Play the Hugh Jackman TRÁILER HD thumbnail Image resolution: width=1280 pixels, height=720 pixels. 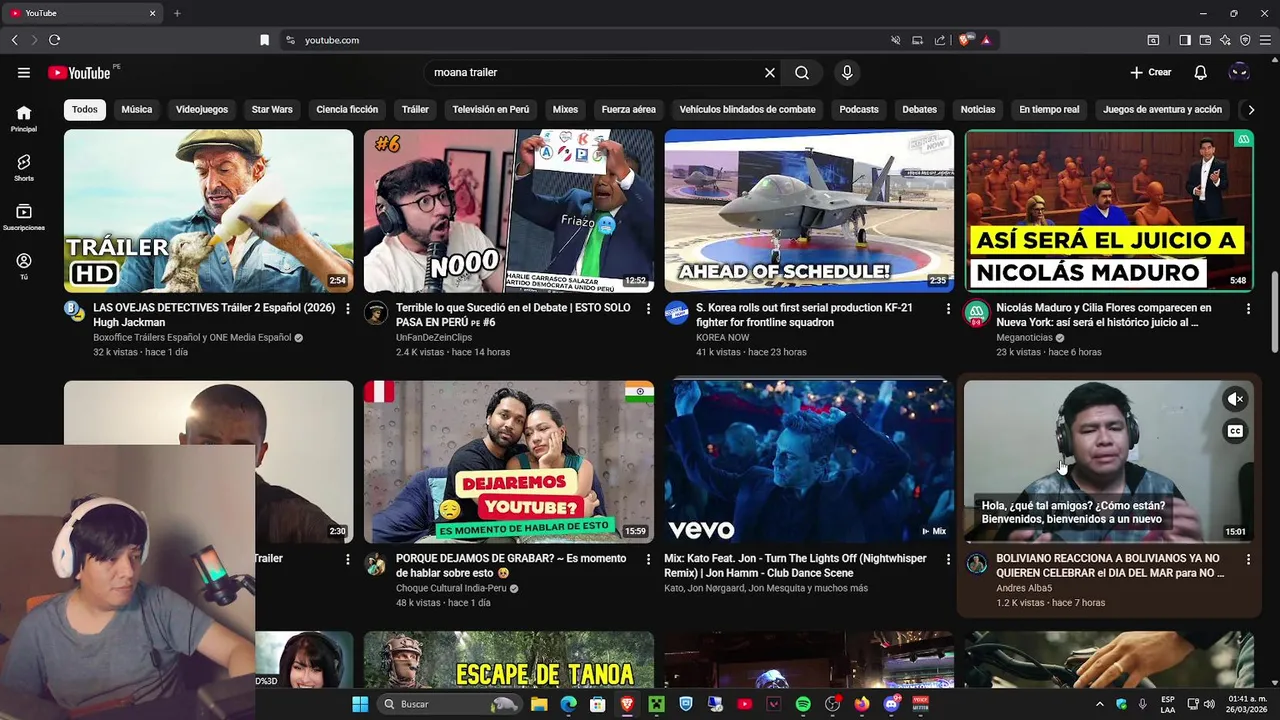(209, 211)
